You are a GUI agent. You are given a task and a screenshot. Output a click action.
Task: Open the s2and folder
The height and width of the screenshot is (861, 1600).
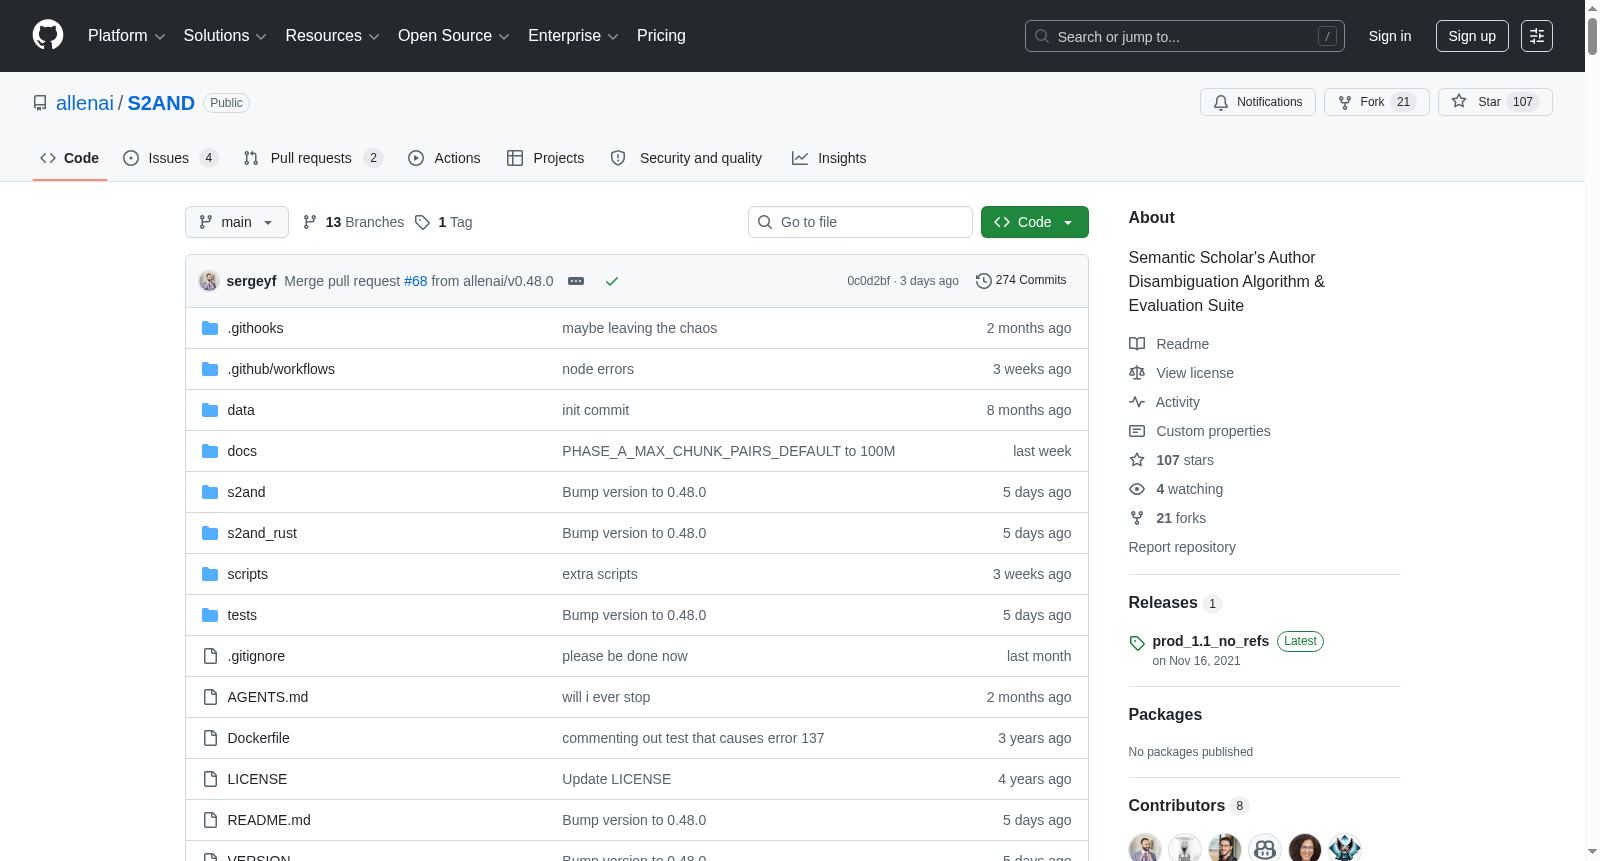click(246, 492)
